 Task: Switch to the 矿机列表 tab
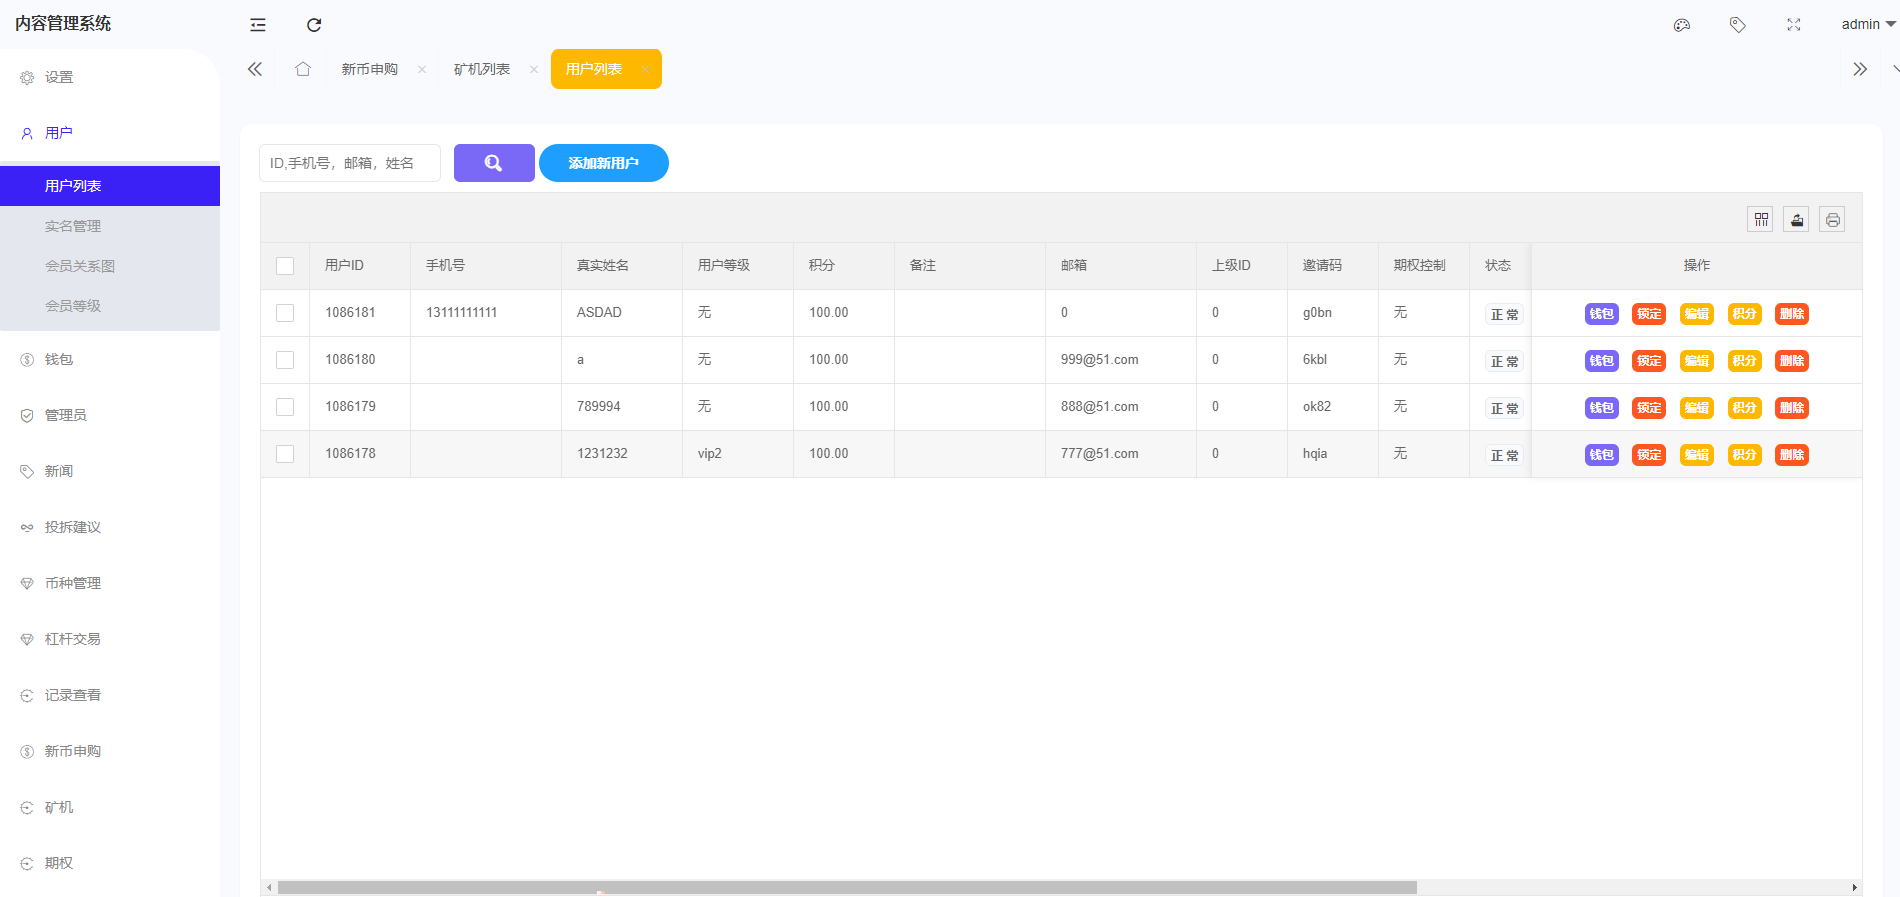pyautogui.click(x=482, y=69)
